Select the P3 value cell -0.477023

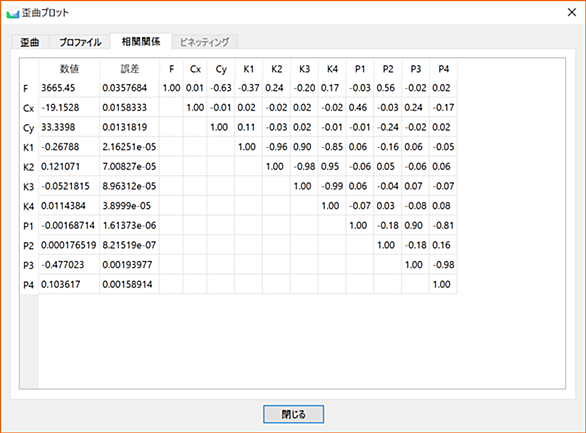click(69, 265)
